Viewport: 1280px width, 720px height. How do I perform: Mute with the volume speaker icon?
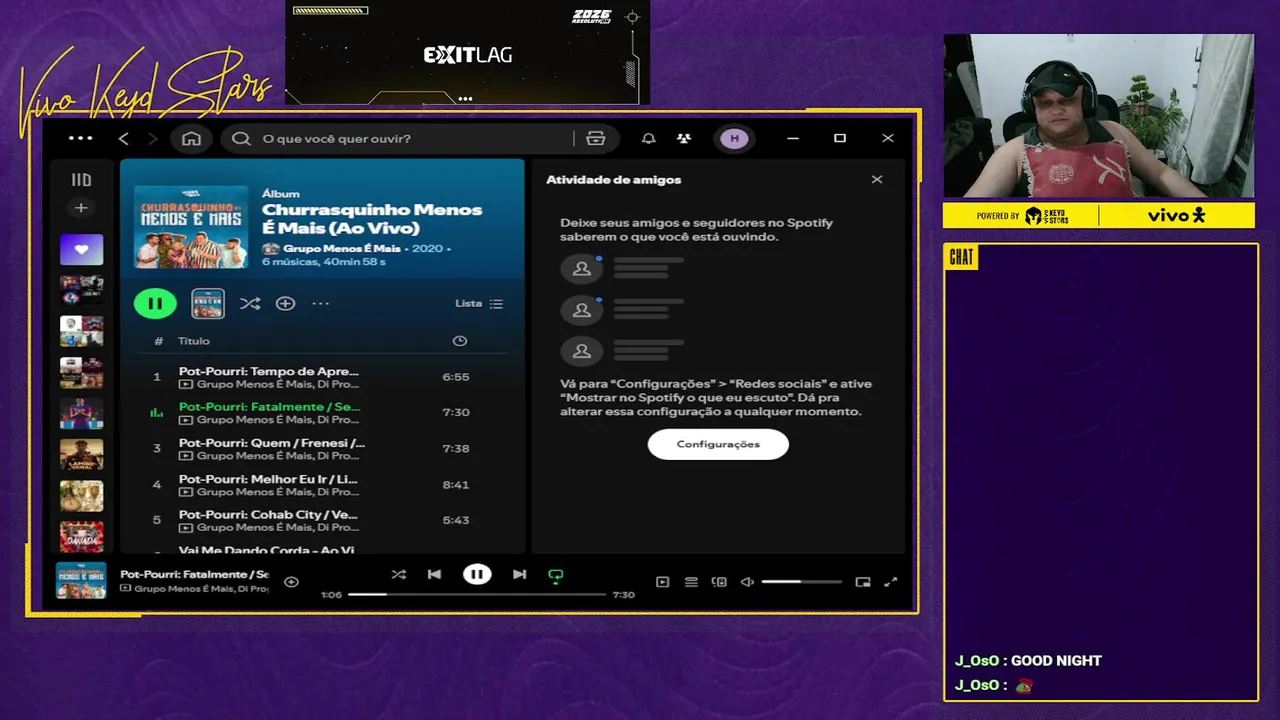click(x=747, y=582)
